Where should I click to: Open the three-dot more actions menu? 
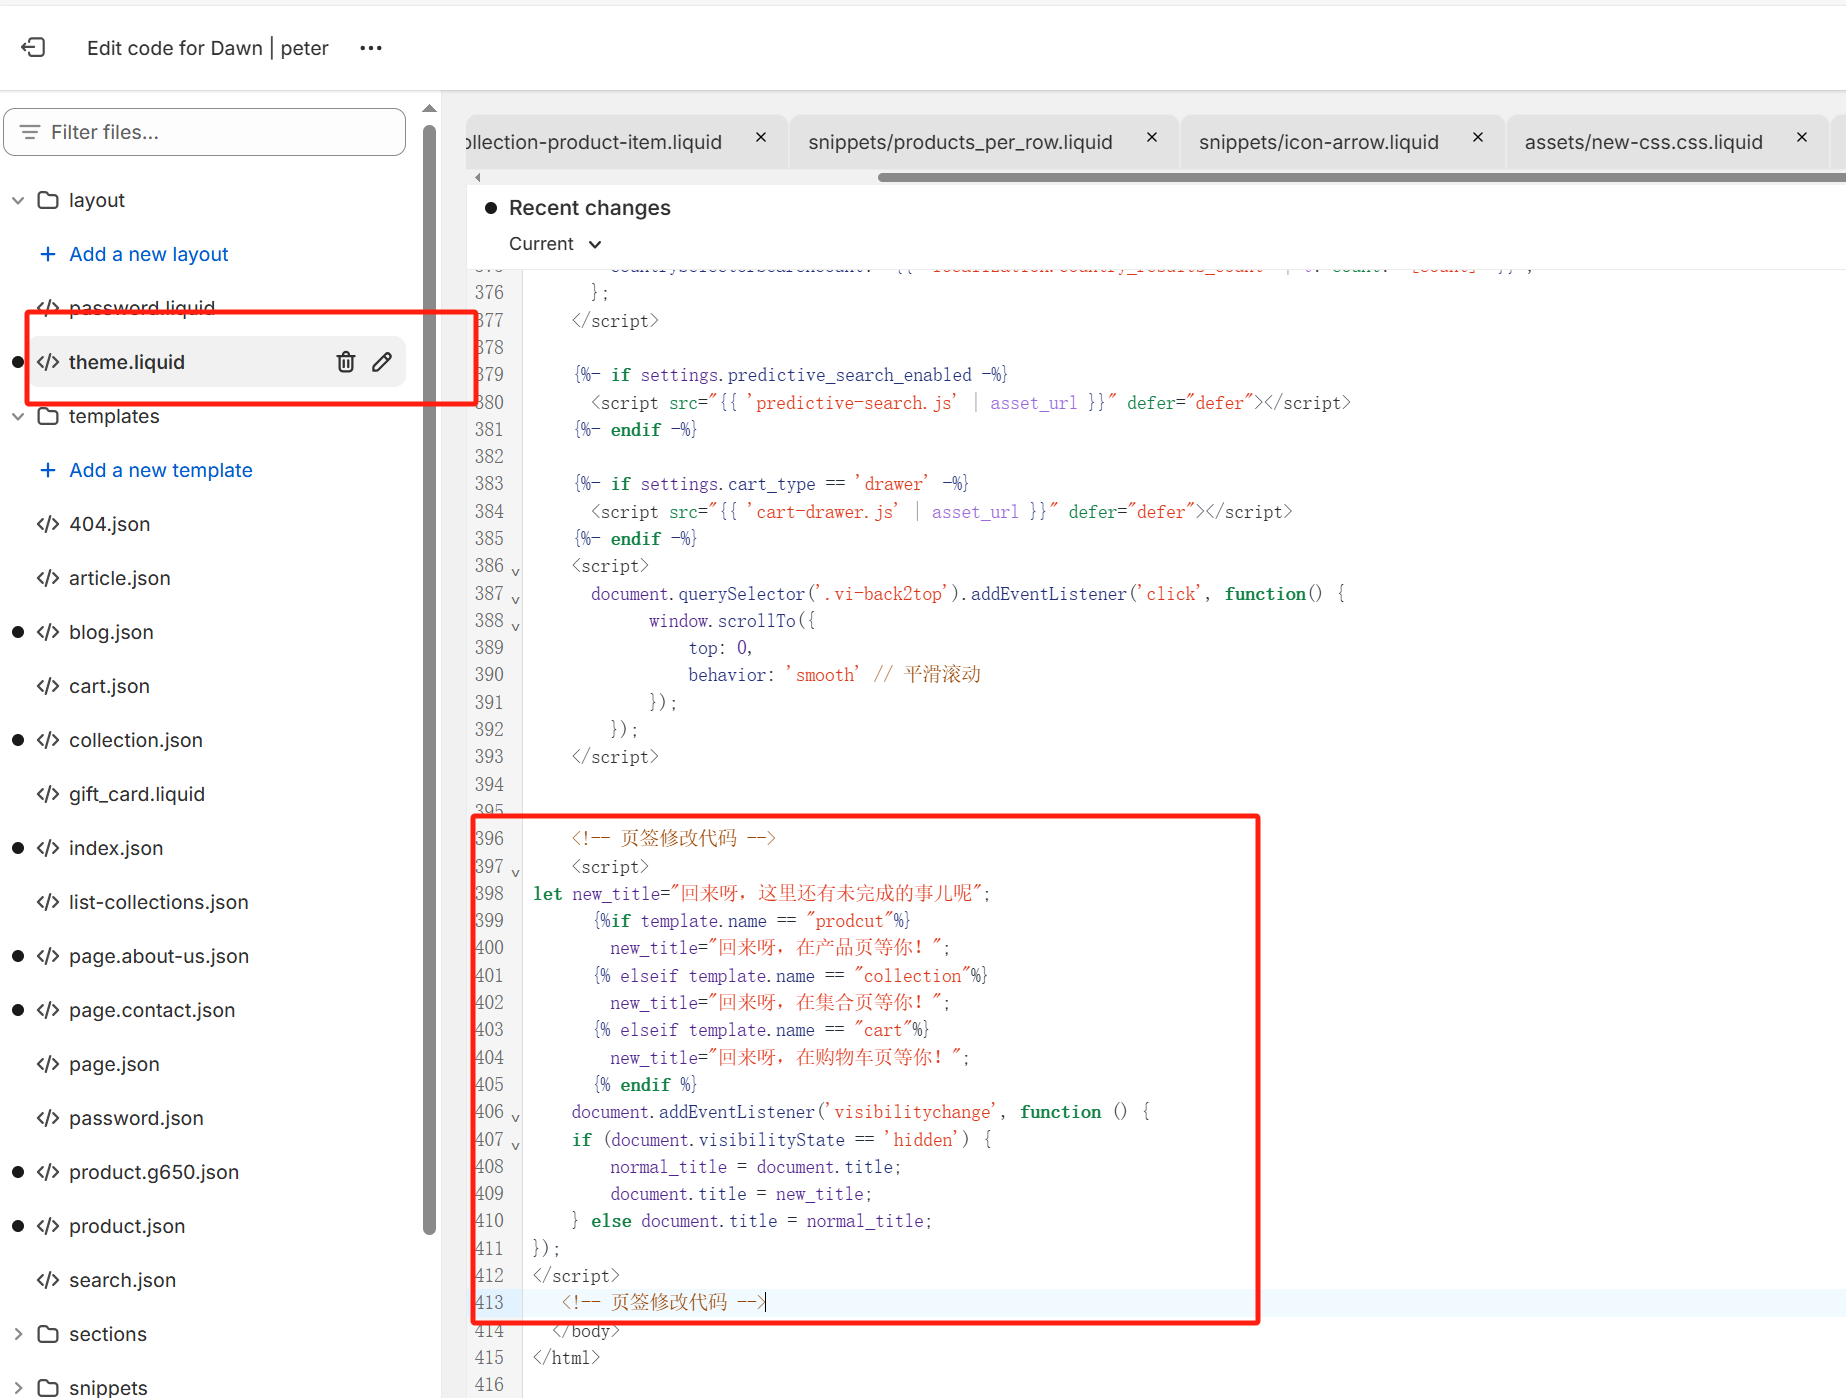click(371, 48)
